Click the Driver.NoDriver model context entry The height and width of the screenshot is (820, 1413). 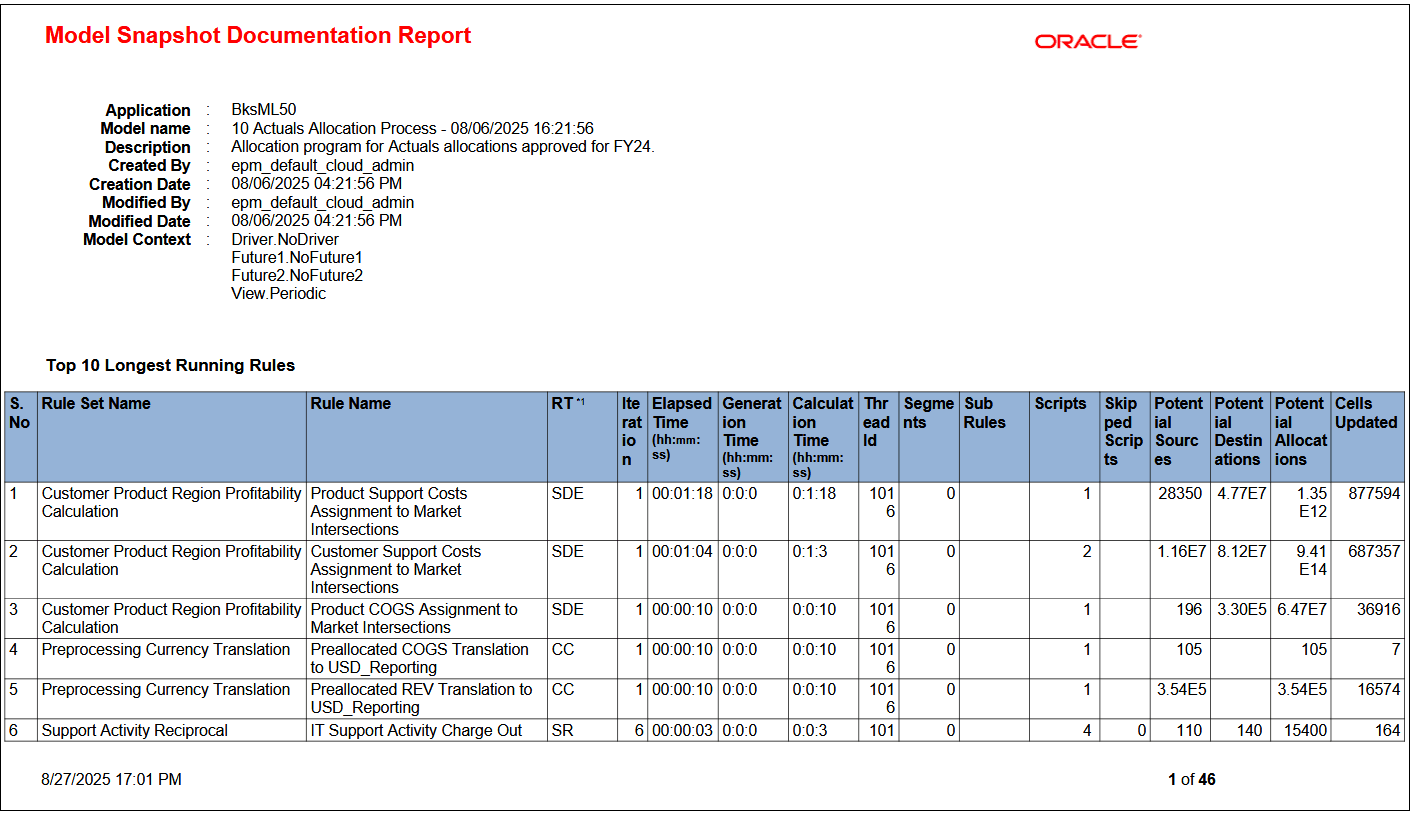click(286, 239)
